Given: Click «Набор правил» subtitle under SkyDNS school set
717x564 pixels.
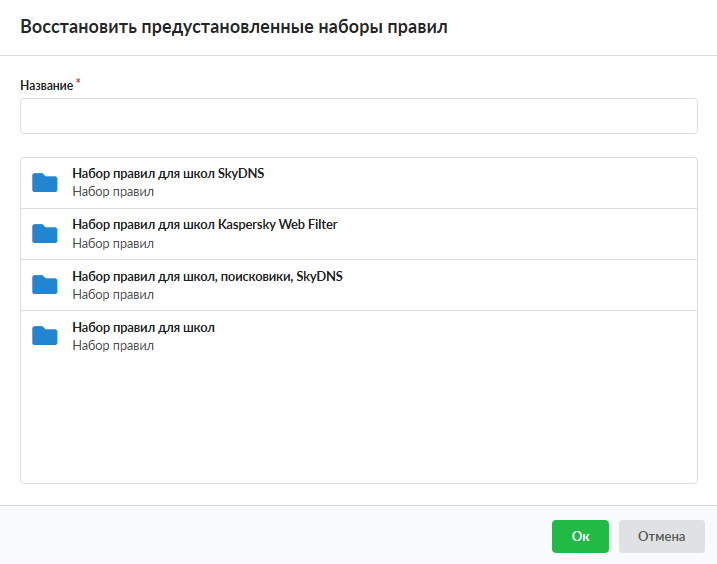Looking at the screenshot, I should (x=113, y=192).
